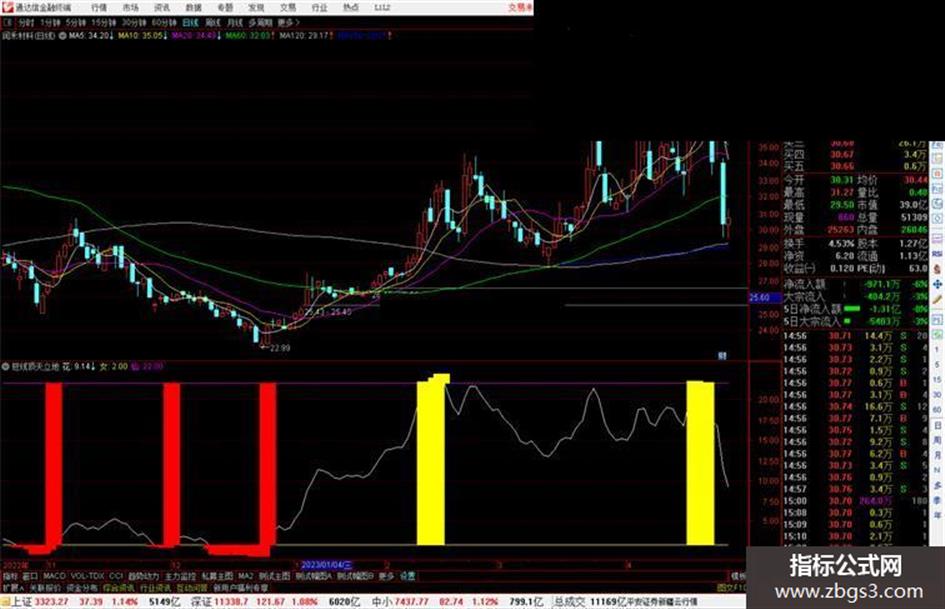Open the 市场 menu

[131, 8]
